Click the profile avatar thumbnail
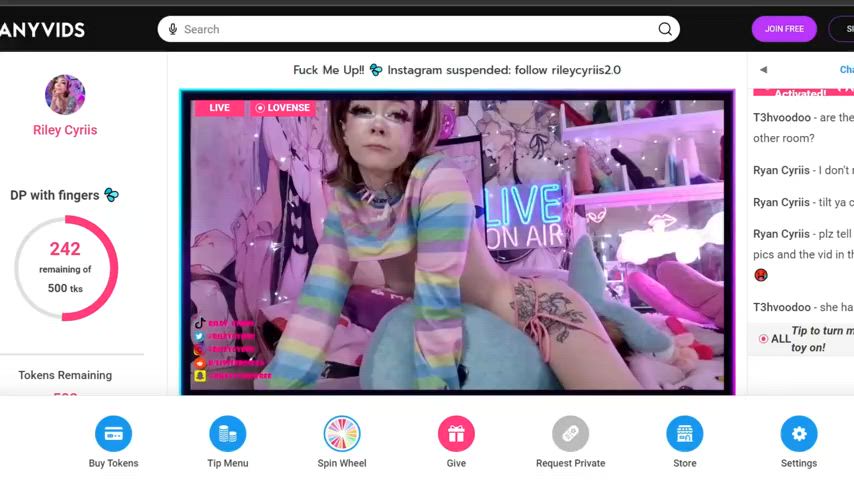The width and height of the screenshot is (854, 480). pyautogui.click(x=65, y=95)
